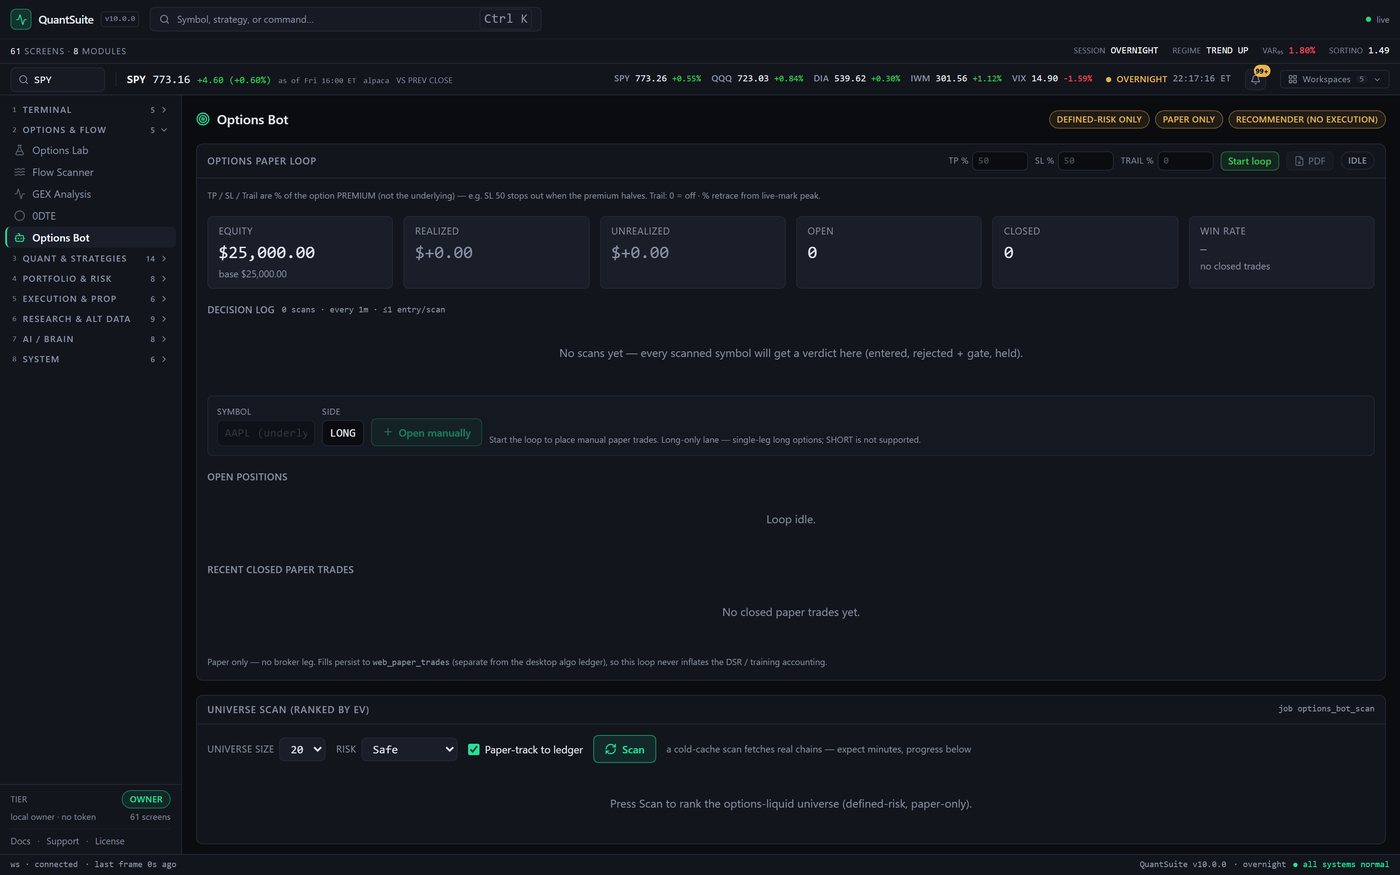The image size is (1400, 875).
Task: Open the notifications bell icon
Action: (1256, 79)
